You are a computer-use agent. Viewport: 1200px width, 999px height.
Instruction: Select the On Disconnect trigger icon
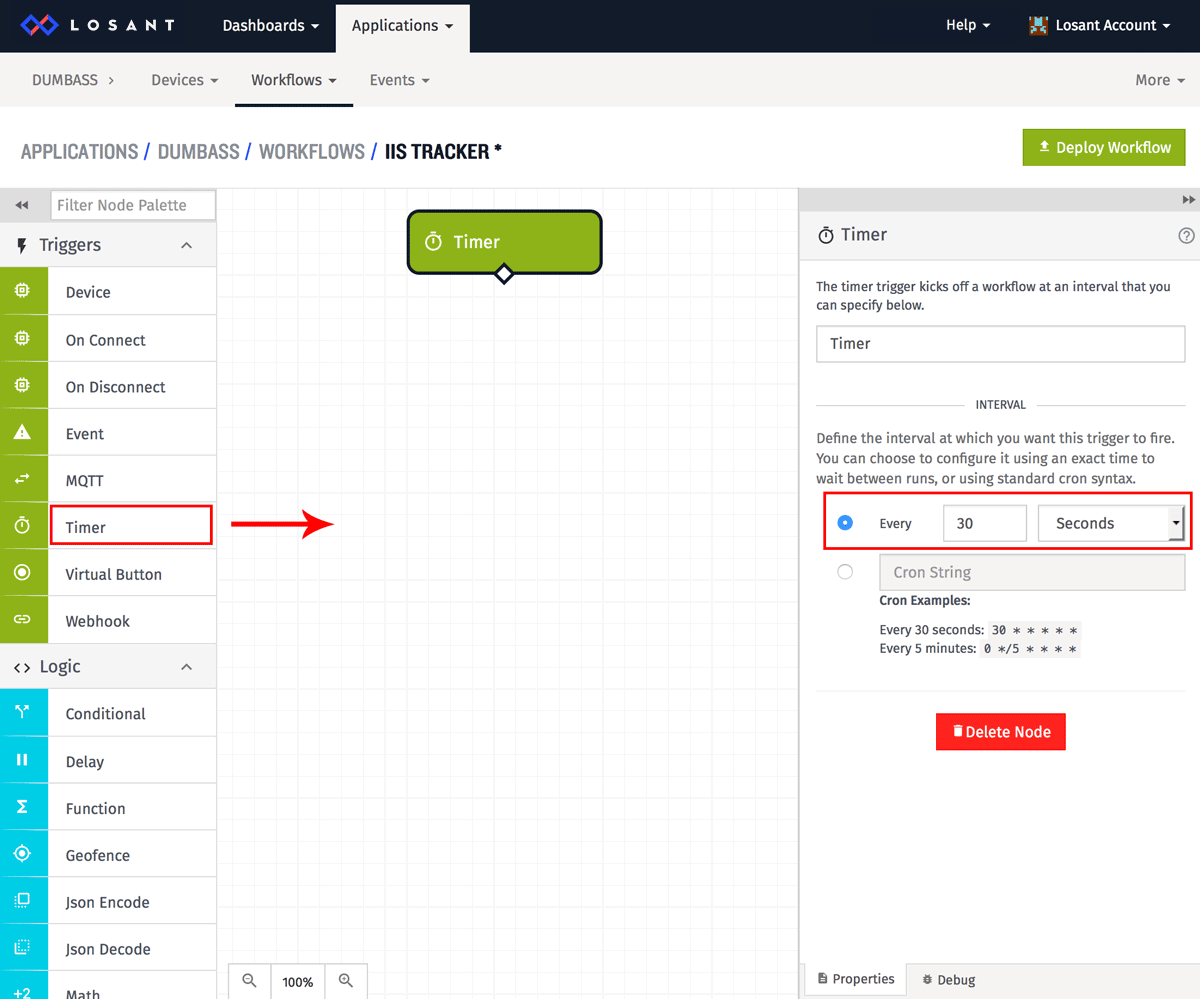pyautogui.click(x=23, y=386)
